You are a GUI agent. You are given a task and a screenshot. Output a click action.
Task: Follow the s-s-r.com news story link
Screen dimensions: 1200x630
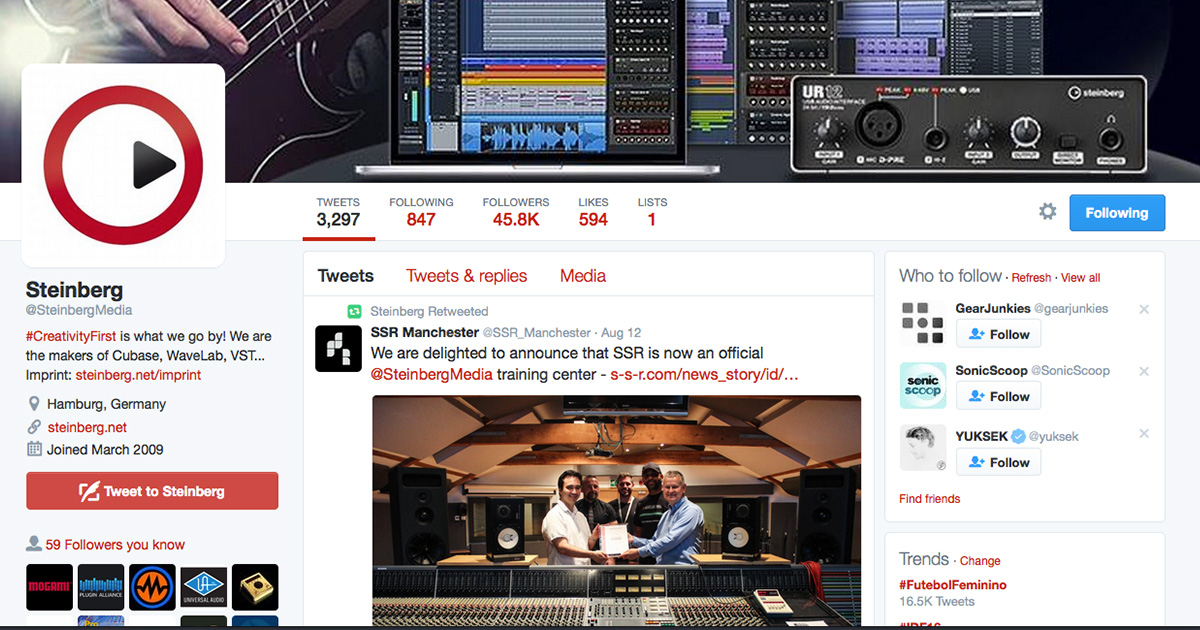click(x=704, y=375)
